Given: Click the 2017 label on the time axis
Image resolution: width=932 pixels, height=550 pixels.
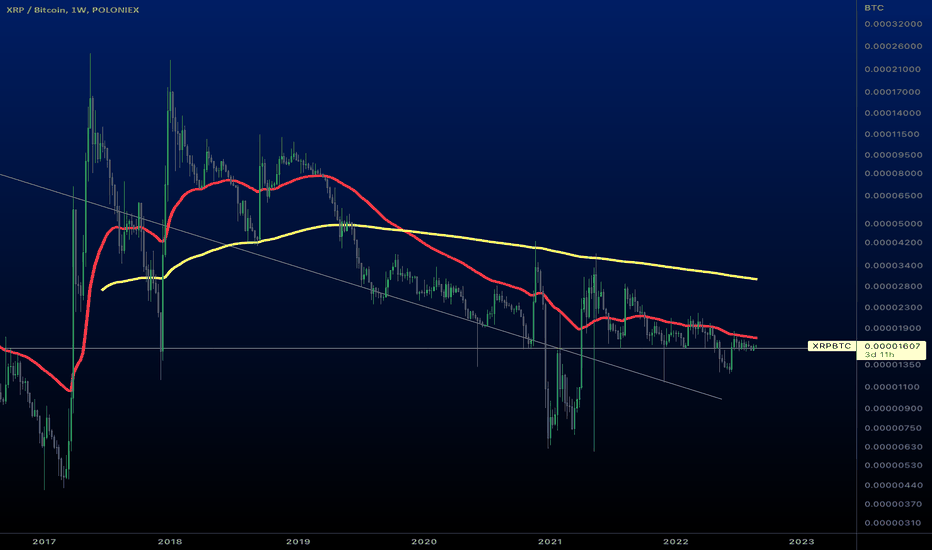Looking at the screenshot, I should pyautogui.click(x=44, y=542).
